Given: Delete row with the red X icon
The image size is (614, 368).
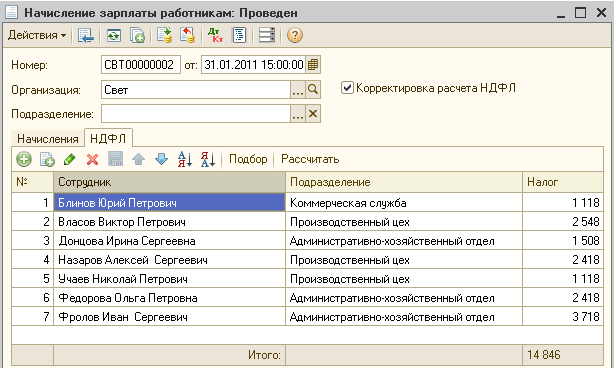Looking at the screenshot, I should pyautogui.click(x=92, y=159).
